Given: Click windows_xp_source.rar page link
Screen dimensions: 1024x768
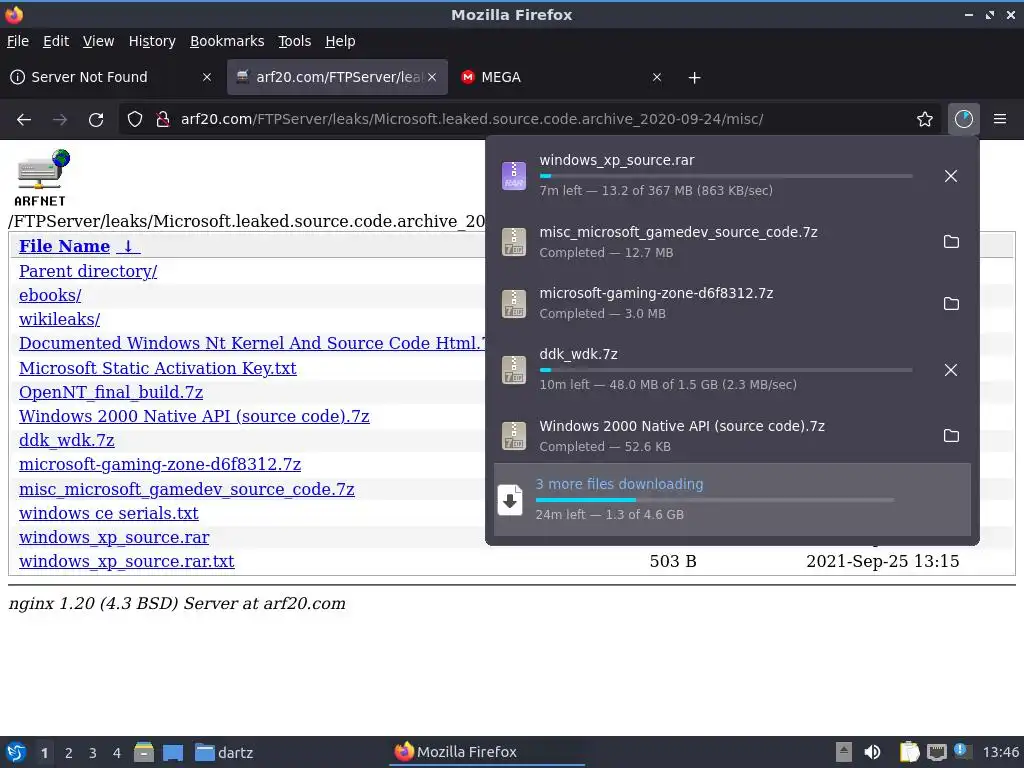Looking at the screenshot, I should (x=114, y=537).
